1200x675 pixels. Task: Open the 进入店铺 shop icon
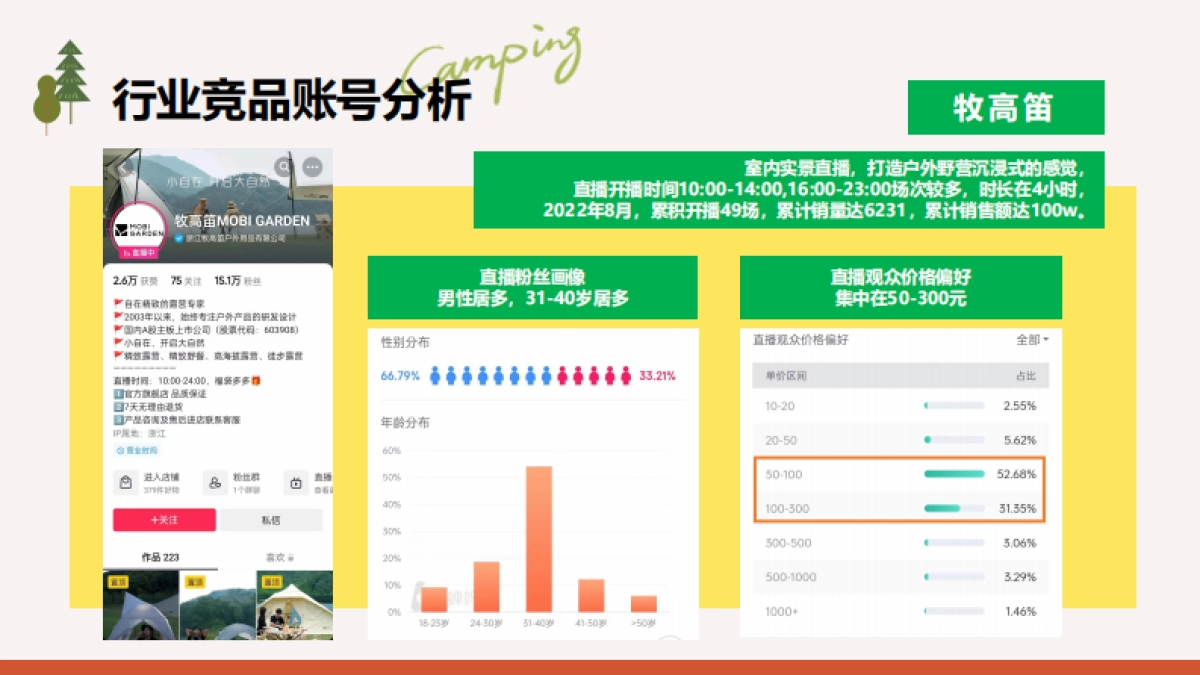[x=126, y=482]
